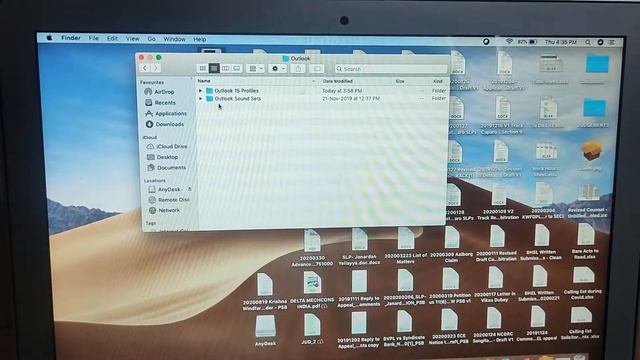Click the Wi-Fi status icon

point(509,42)
